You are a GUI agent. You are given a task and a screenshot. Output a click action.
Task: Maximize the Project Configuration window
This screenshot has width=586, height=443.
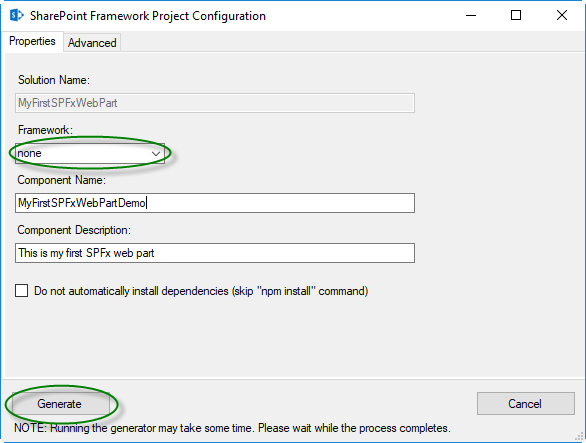coord(516,15)
